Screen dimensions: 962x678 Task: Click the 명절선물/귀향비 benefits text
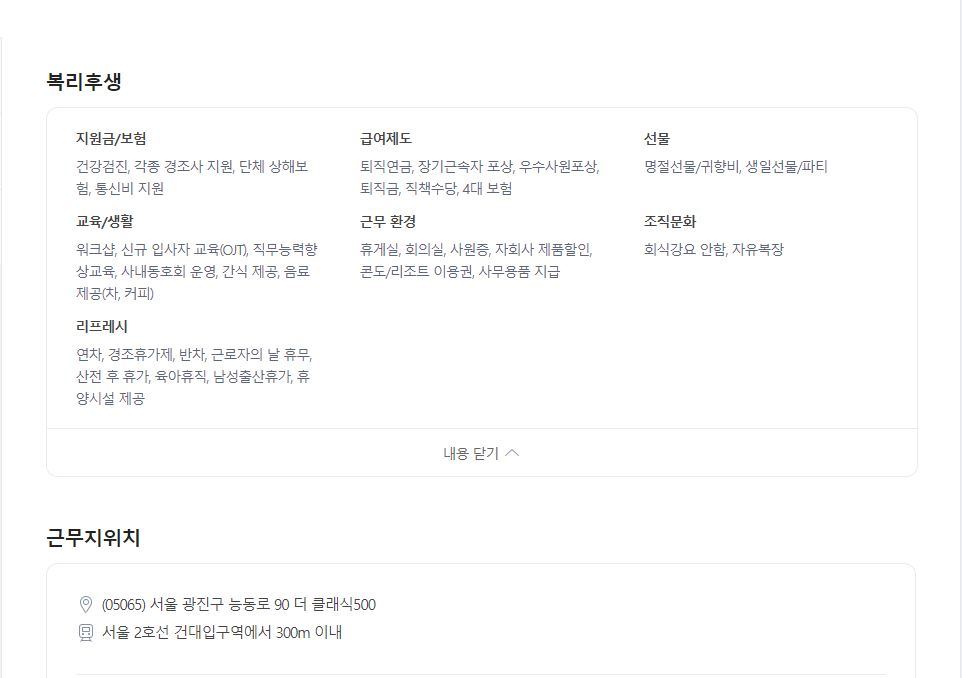click(x=691, y=166)
